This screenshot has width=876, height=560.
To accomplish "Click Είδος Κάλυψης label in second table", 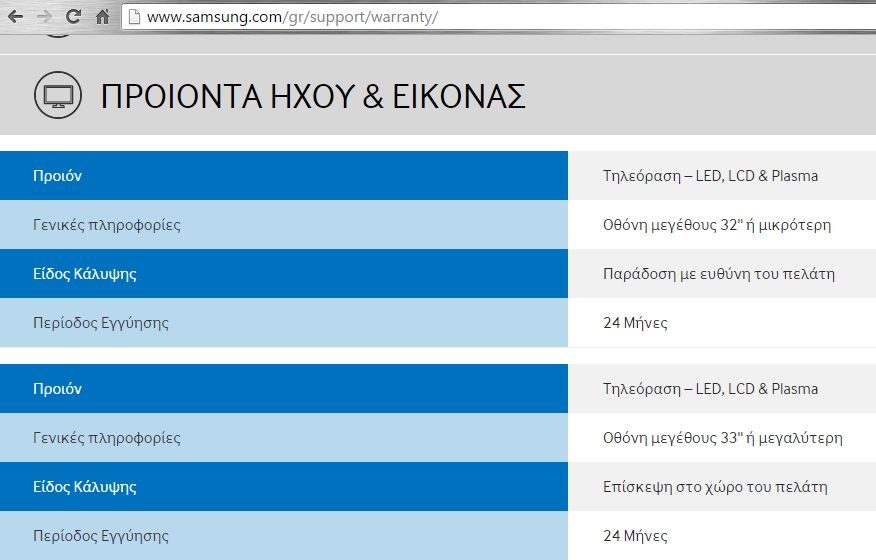I will (84, 487).
